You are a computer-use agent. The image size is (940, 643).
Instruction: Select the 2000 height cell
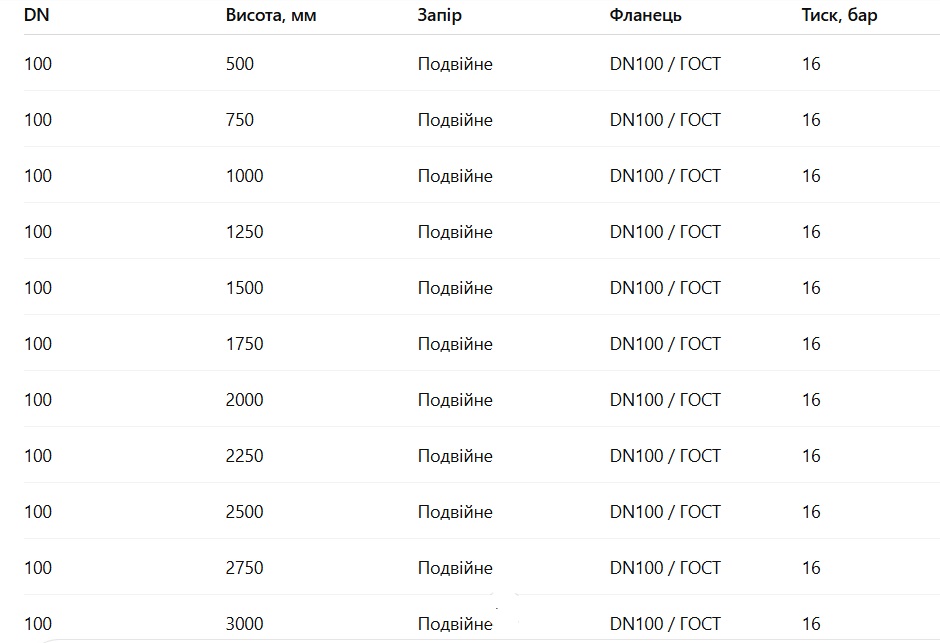[245, 400]
